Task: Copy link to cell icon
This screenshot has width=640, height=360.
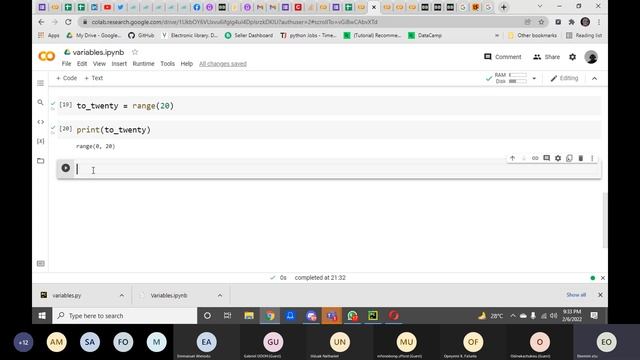Action: tap(535, 158)
